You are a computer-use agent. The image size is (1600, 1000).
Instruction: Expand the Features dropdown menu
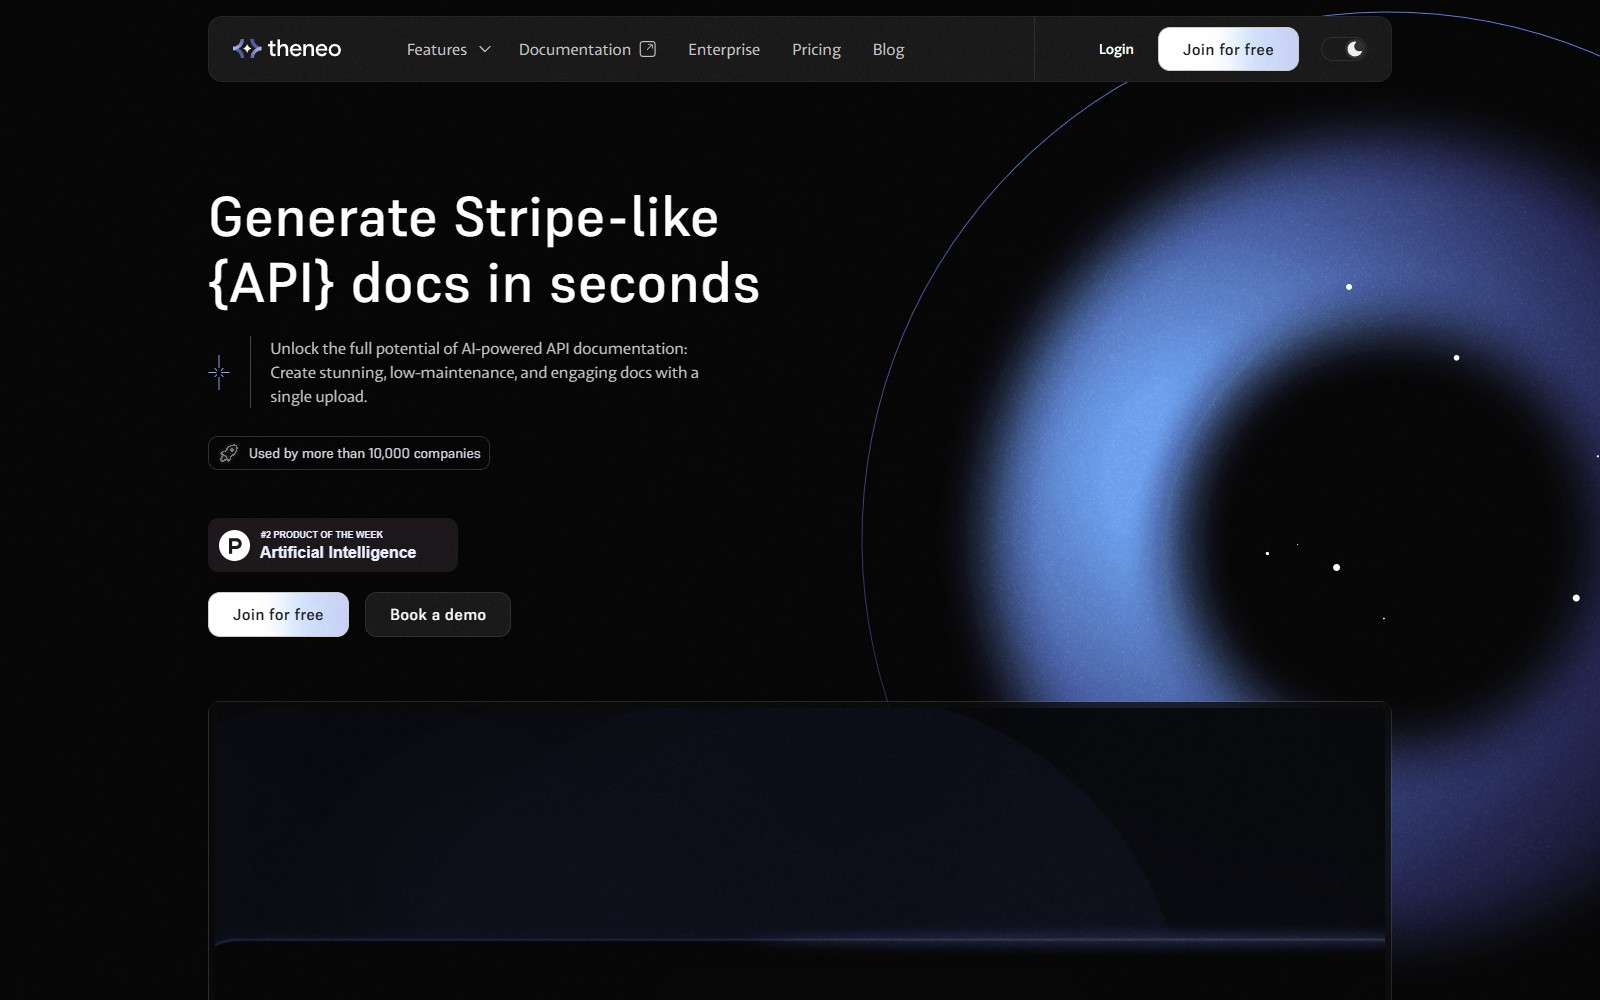449,49
